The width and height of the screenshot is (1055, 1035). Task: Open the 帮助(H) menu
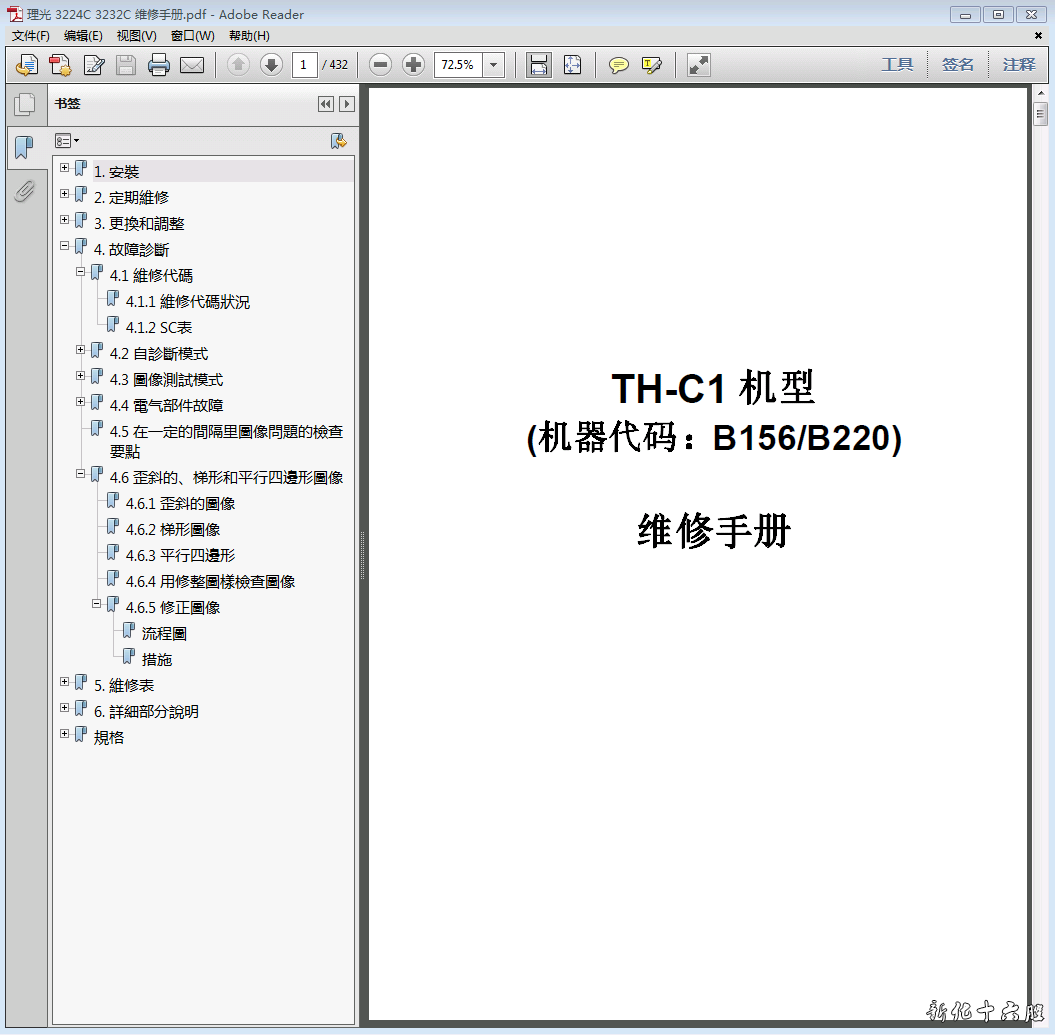pos(249,36)
